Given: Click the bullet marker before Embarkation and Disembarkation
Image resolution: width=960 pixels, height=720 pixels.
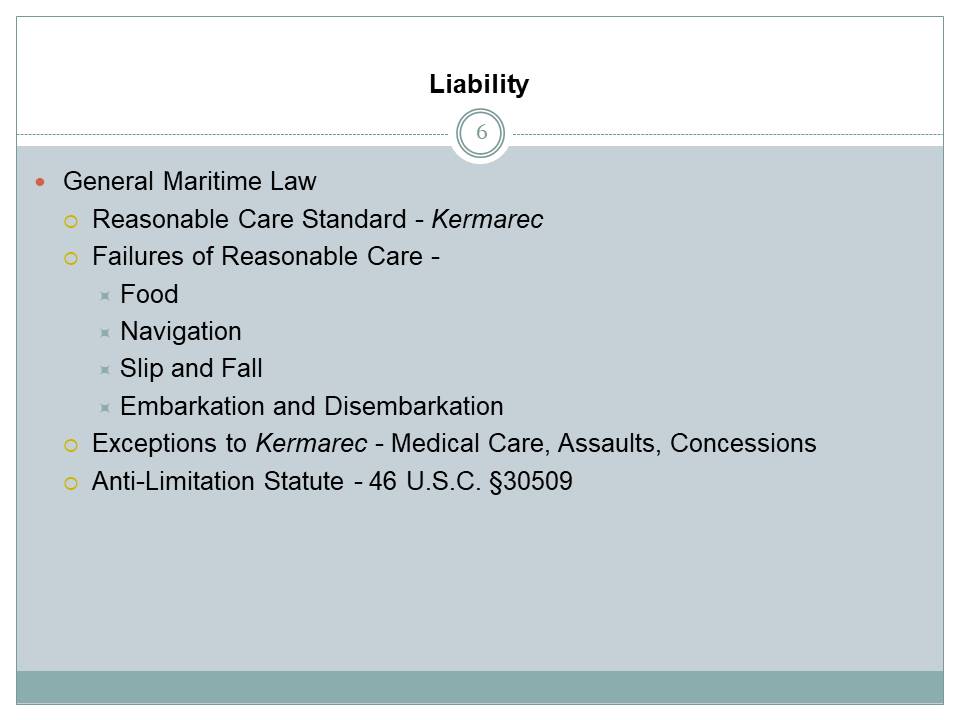Looking at the screenshot, I should 104,408.
